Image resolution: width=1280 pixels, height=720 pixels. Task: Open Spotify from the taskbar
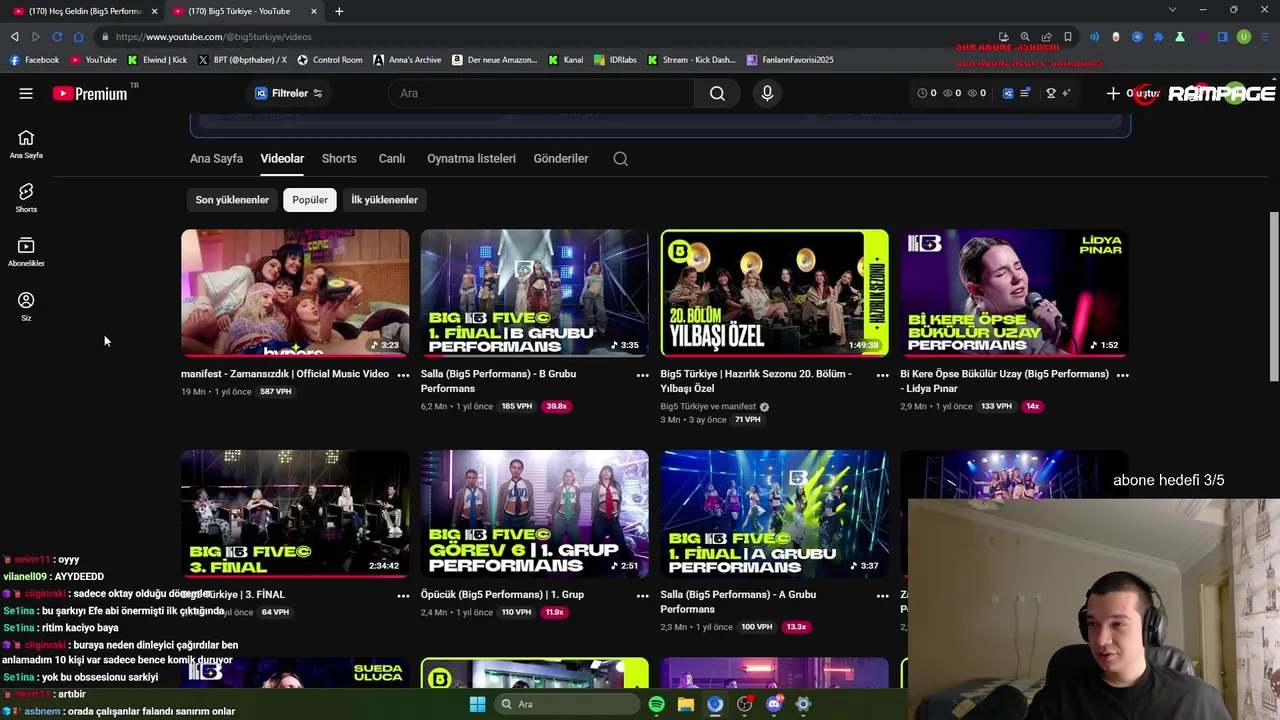pyautogui.click(x=656, y=704)
